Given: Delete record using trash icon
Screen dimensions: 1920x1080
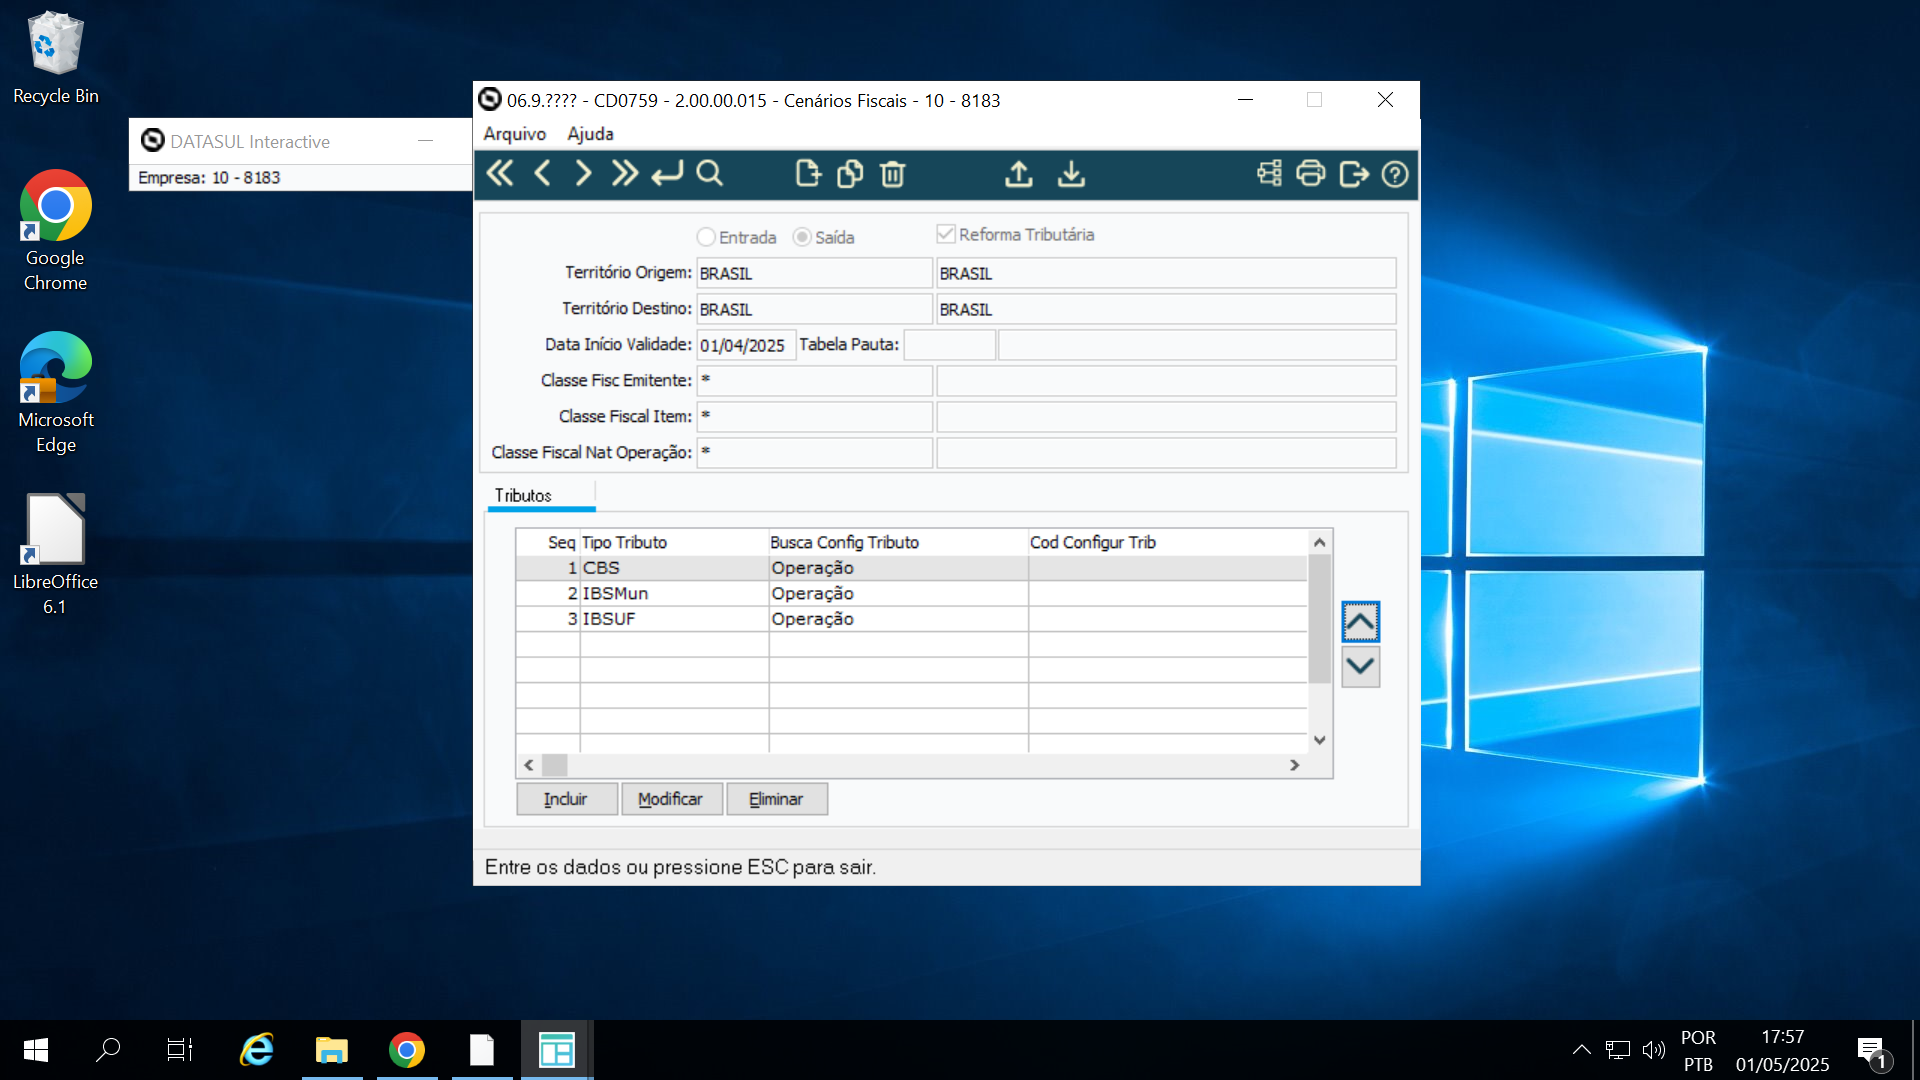Looking at the screenshot, I should point(892,174).
